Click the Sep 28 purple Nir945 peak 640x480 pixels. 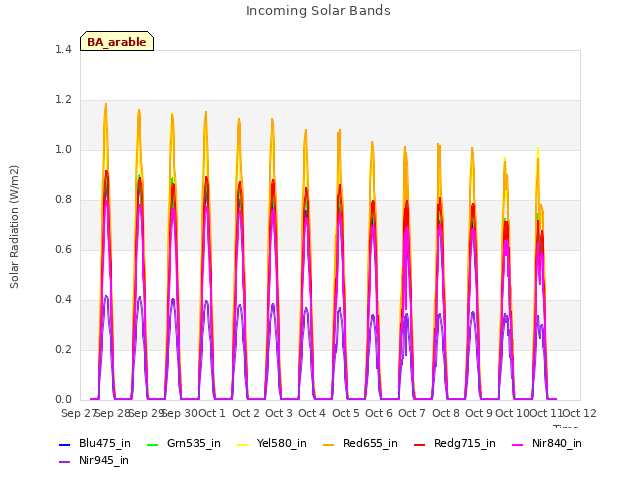[x=107, y=296]
